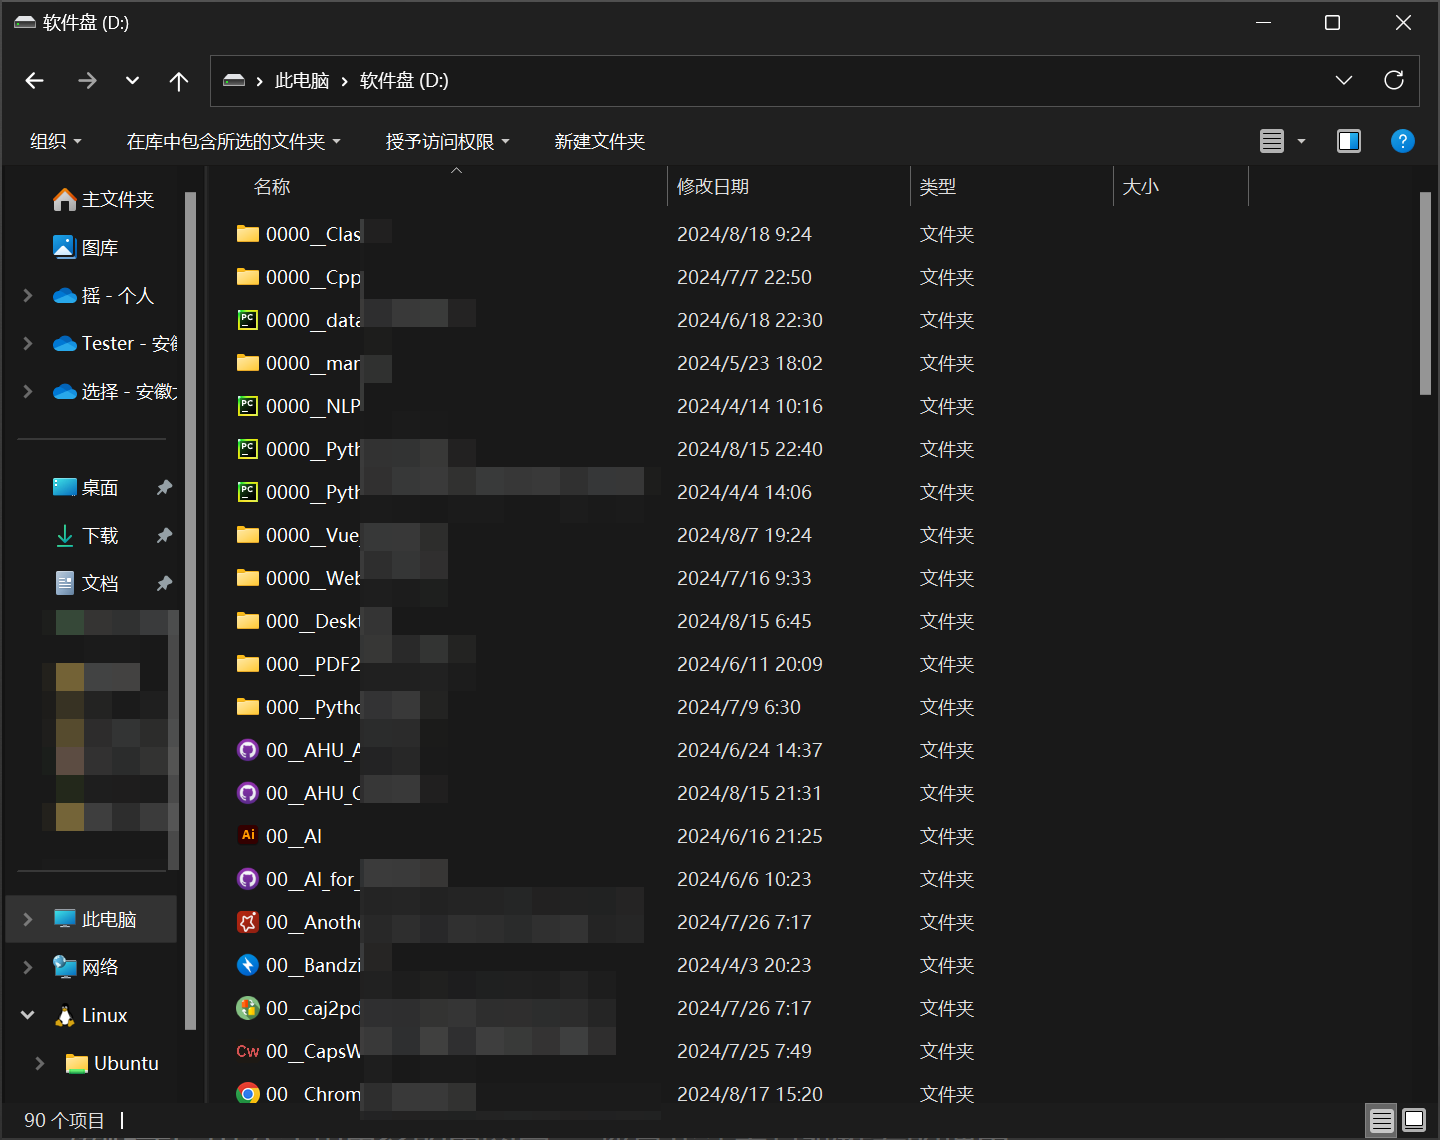This screenshot has height=1140, width=1440.
Task: Select Ubuntu folder in sidebar
Action: point(112,1063)
